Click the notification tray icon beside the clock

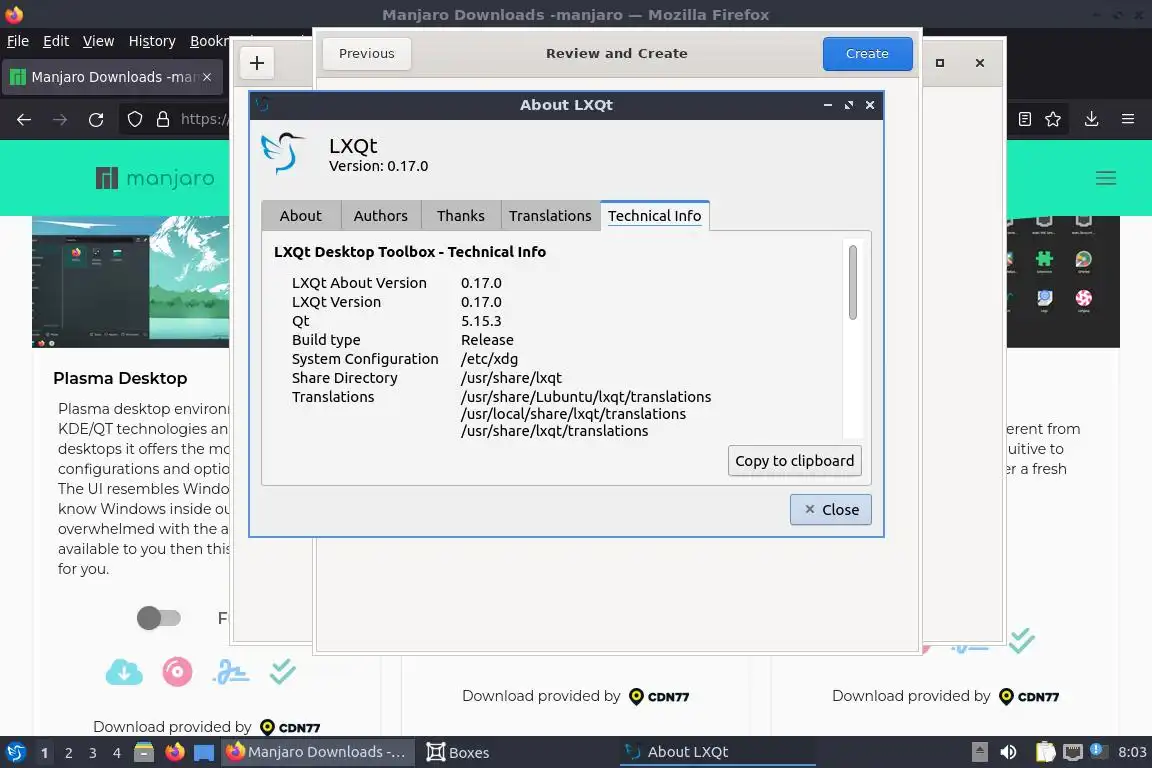coord(1097,750)
